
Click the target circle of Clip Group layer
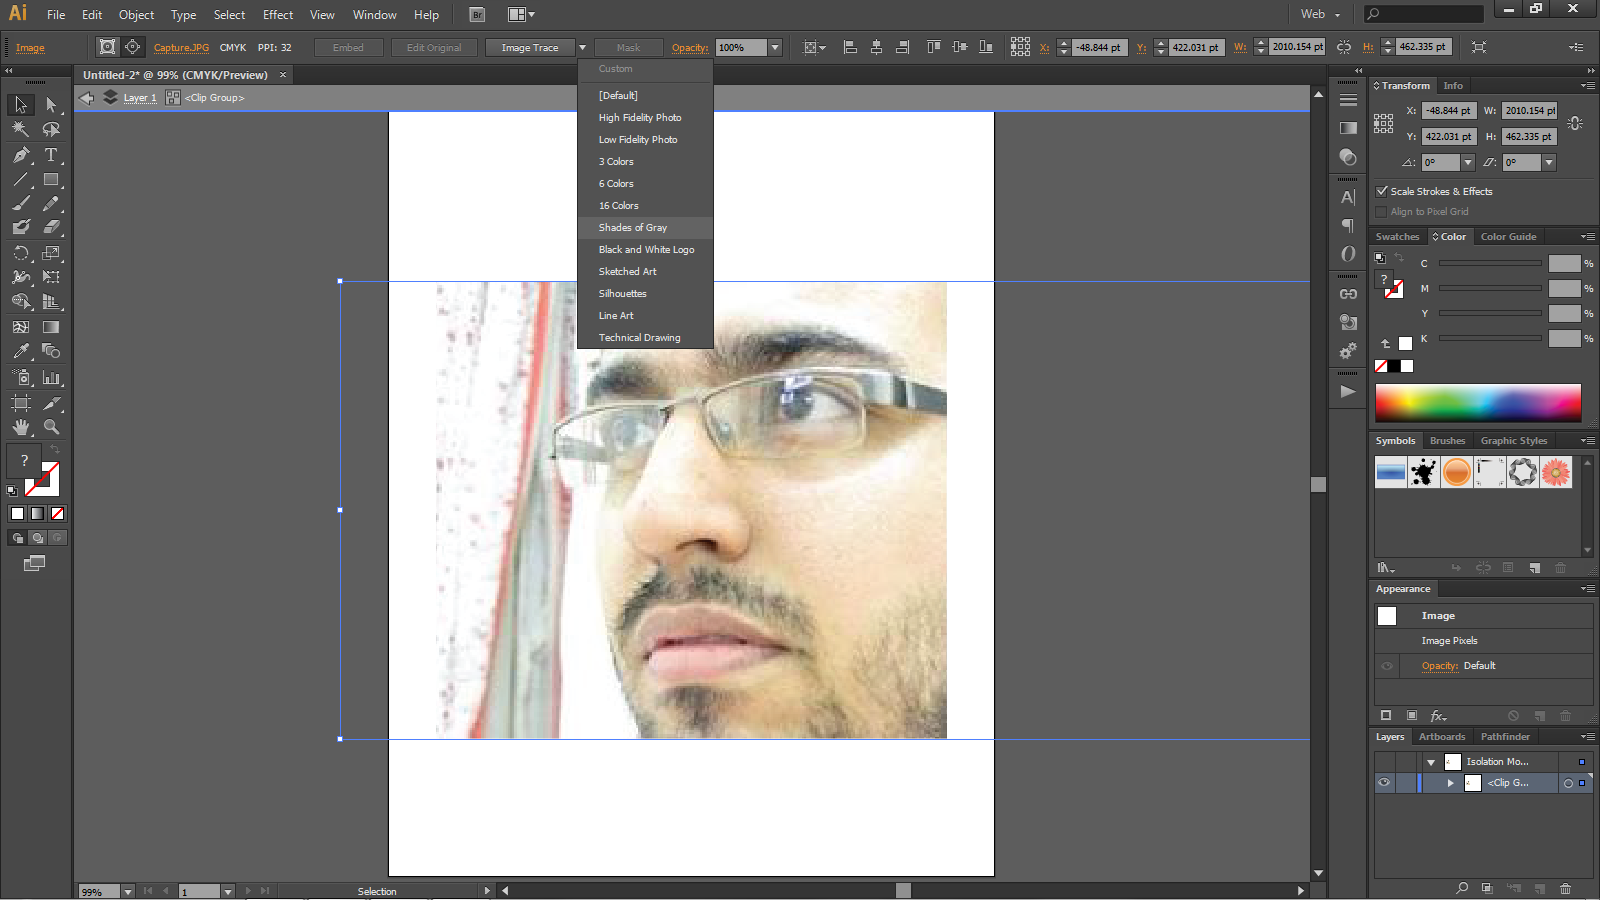click(1568, 783)
